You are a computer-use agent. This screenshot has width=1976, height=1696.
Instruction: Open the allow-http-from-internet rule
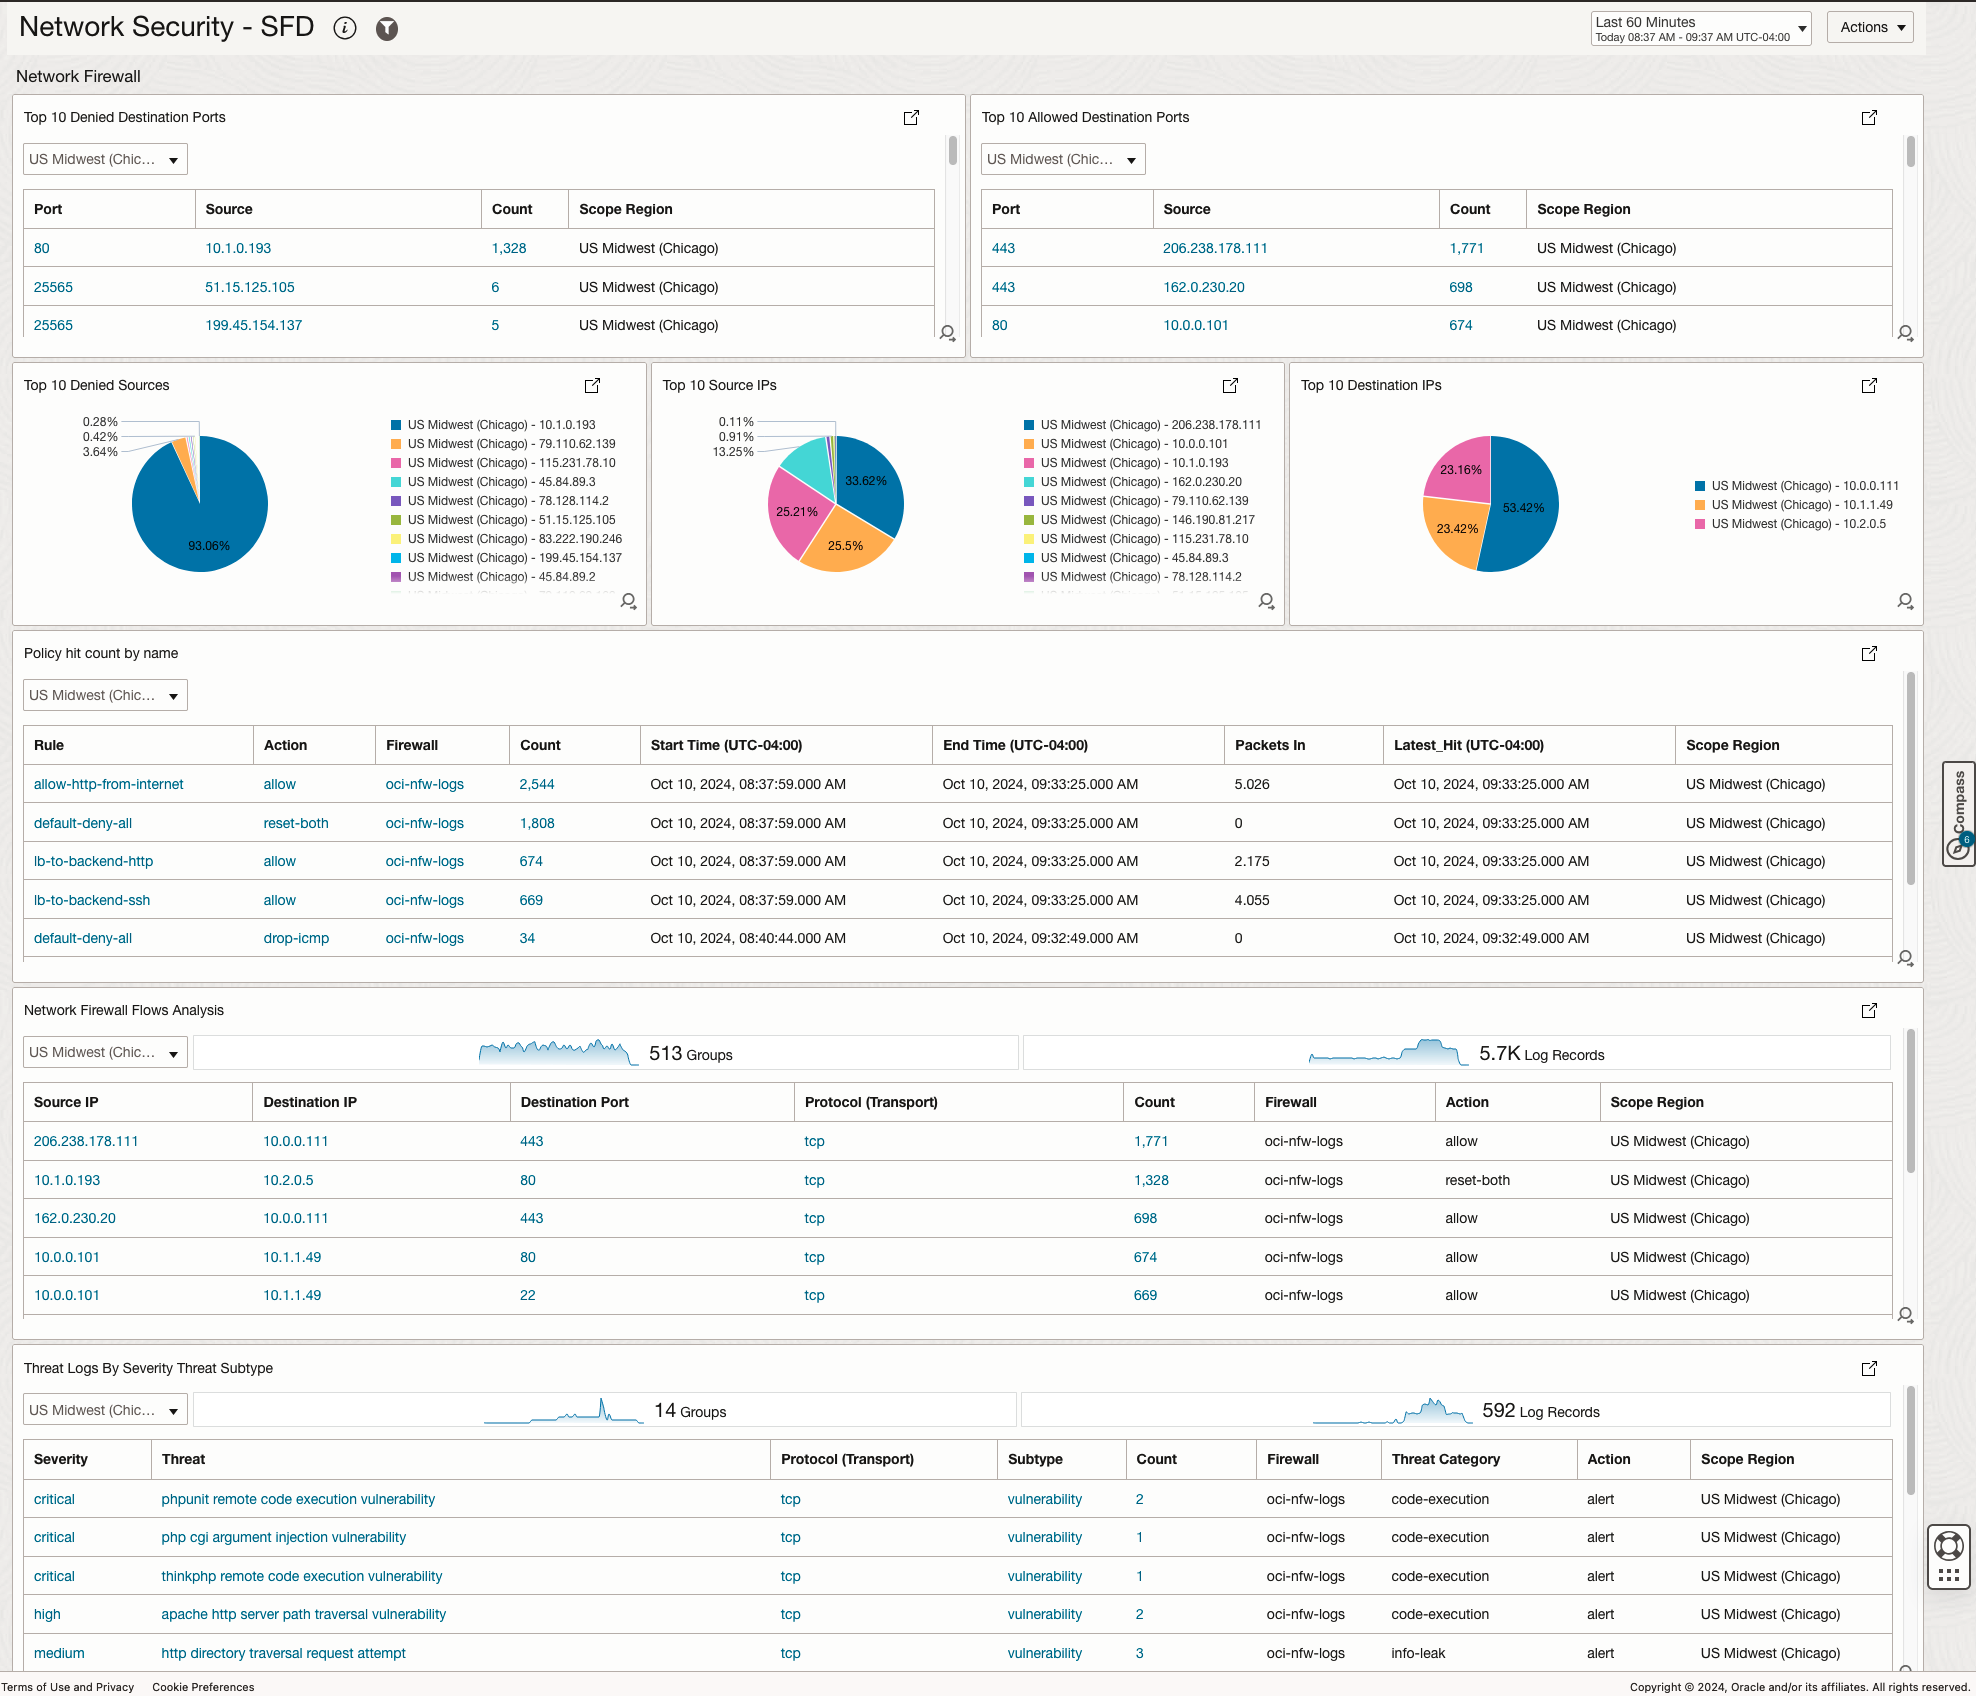[x=108, y=784]
